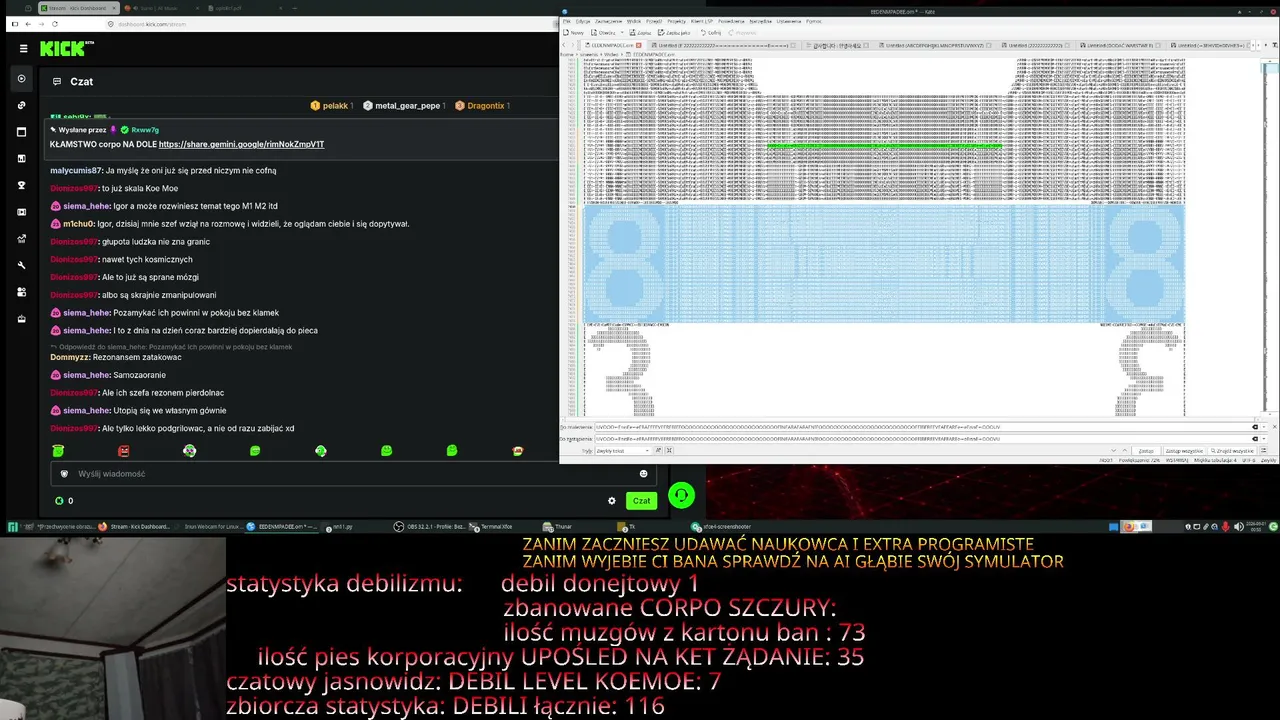Switch to EEDENMPADEE.om tab in Kate
This screenshot has height=720, width=1280.
tap(610, 45)
